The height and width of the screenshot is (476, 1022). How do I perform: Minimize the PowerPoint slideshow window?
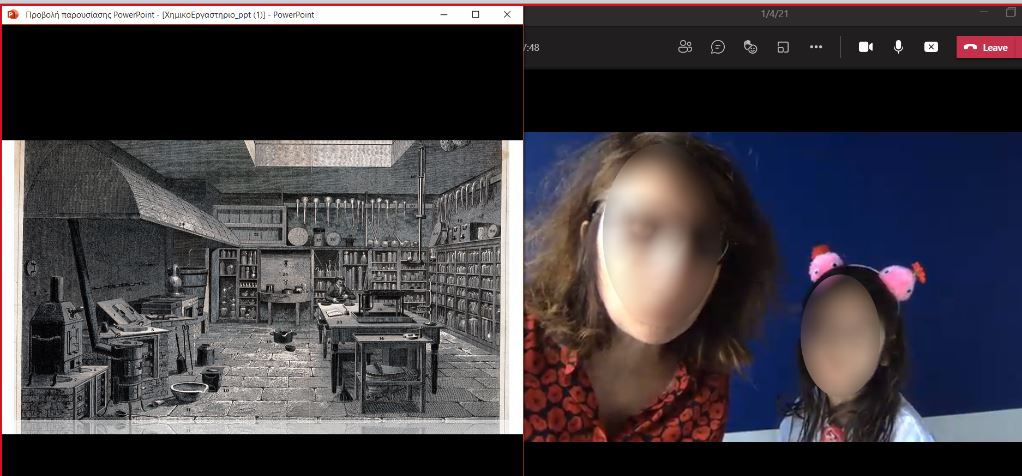click(444, 14)
